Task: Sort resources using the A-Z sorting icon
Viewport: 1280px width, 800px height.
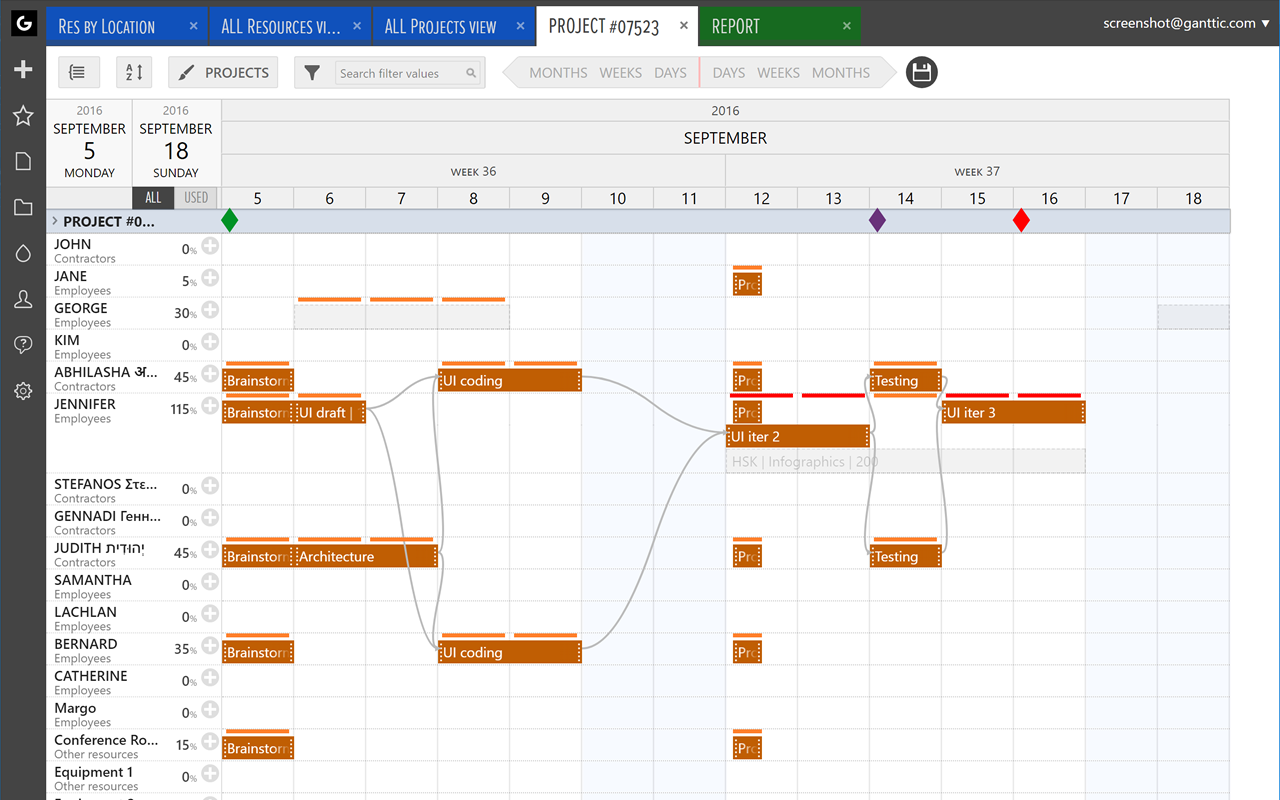Action: point(134,72)
